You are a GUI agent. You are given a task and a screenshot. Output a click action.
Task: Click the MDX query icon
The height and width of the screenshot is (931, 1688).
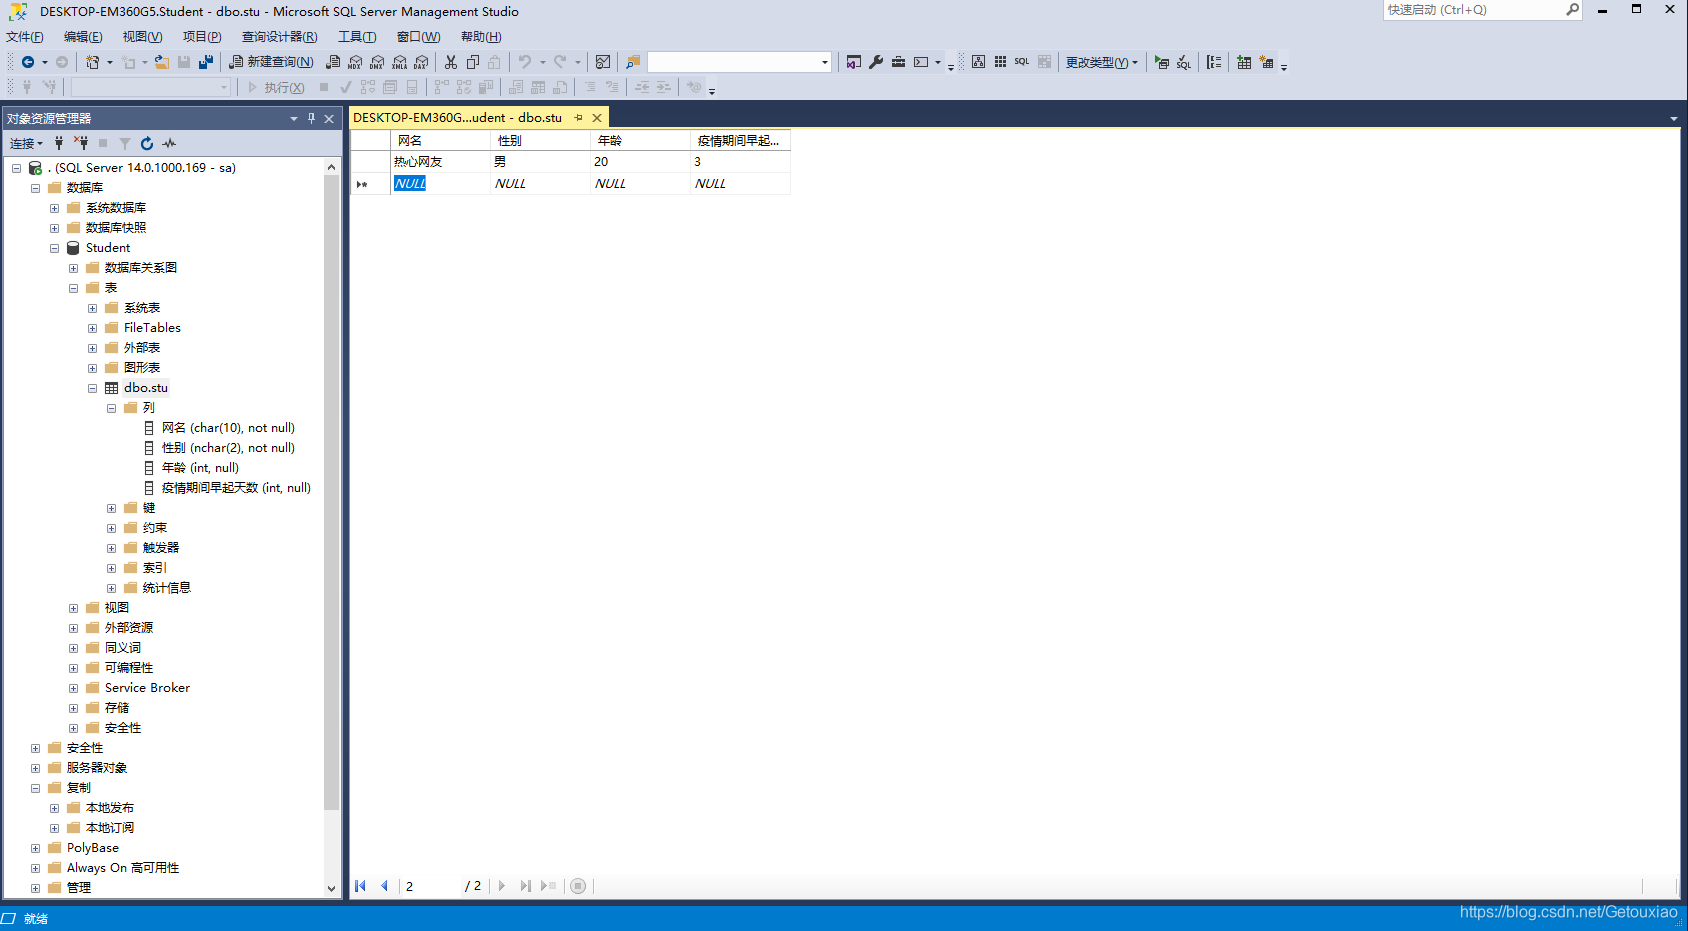(355, 62)
